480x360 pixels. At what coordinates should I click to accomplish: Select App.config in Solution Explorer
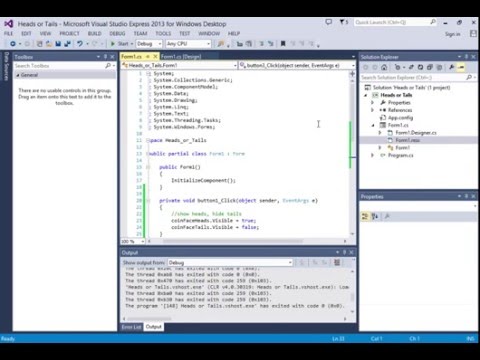[x=400, y=118]
